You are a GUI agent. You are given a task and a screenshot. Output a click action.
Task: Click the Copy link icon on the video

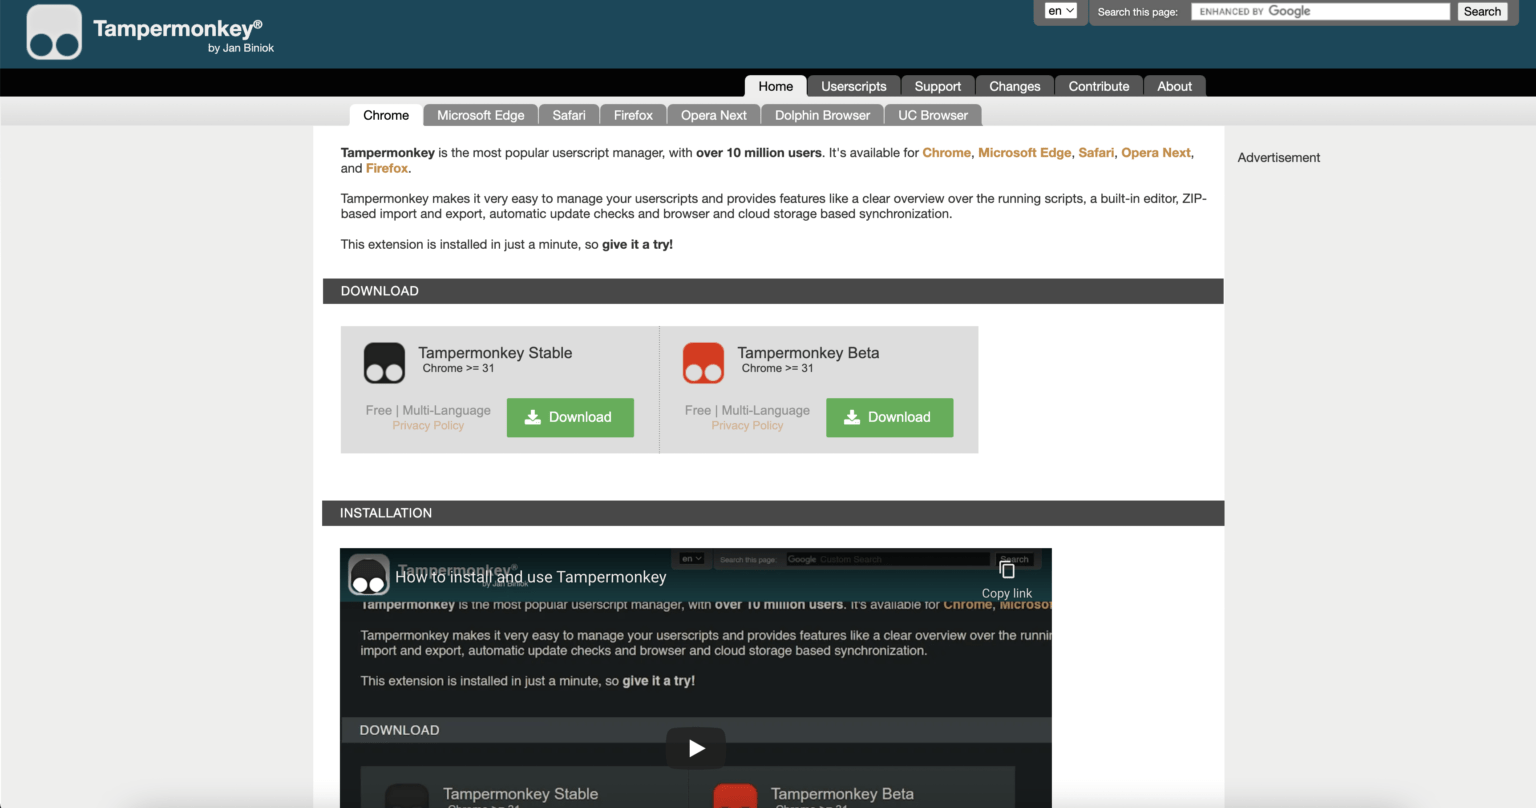[1006, 568]
